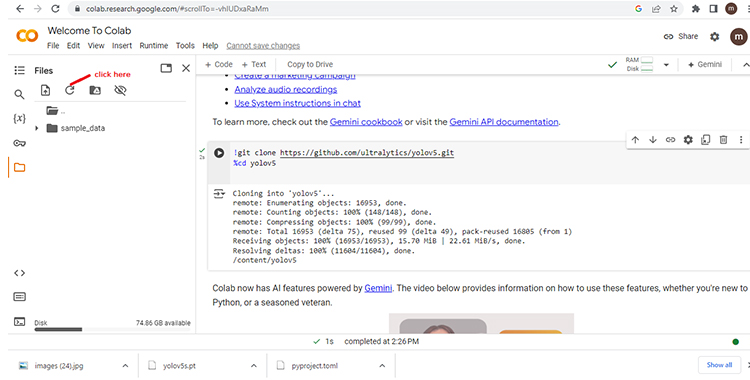Open the command palette sidebar icon

pyautogui.click(x=19, y=297)
